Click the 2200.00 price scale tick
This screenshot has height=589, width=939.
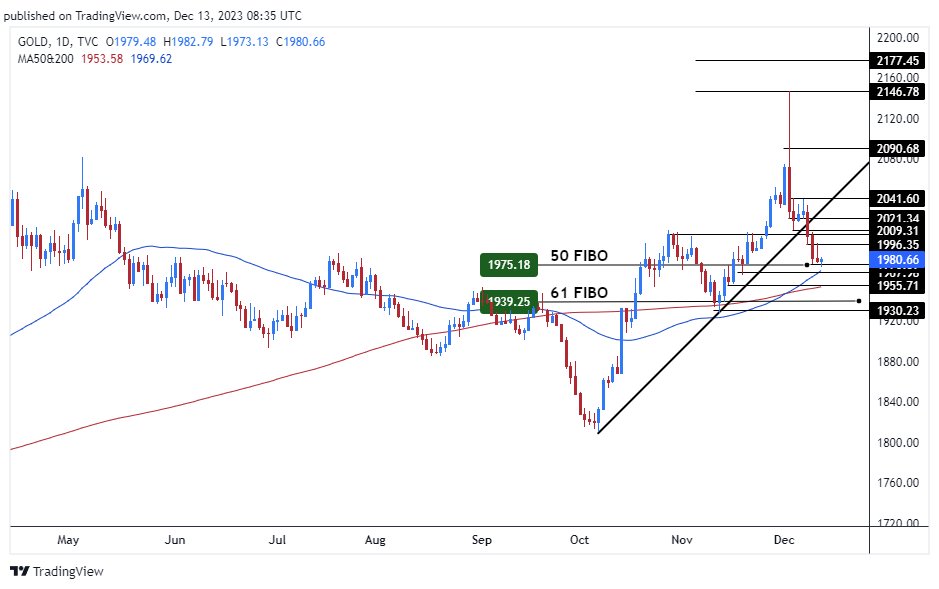point(897,38)
